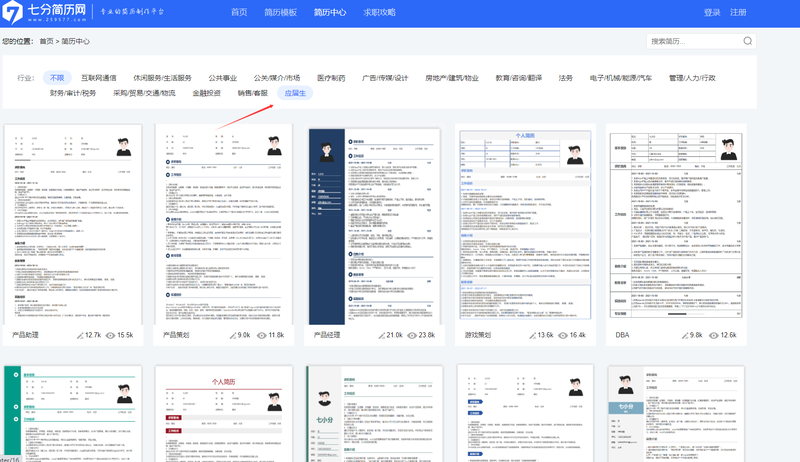Image resolution: width=800 pixels, height=462 pixels.
Task: Click 首页 in the breadcrumb
Action: pyautogui.click(x=46, y=41)
